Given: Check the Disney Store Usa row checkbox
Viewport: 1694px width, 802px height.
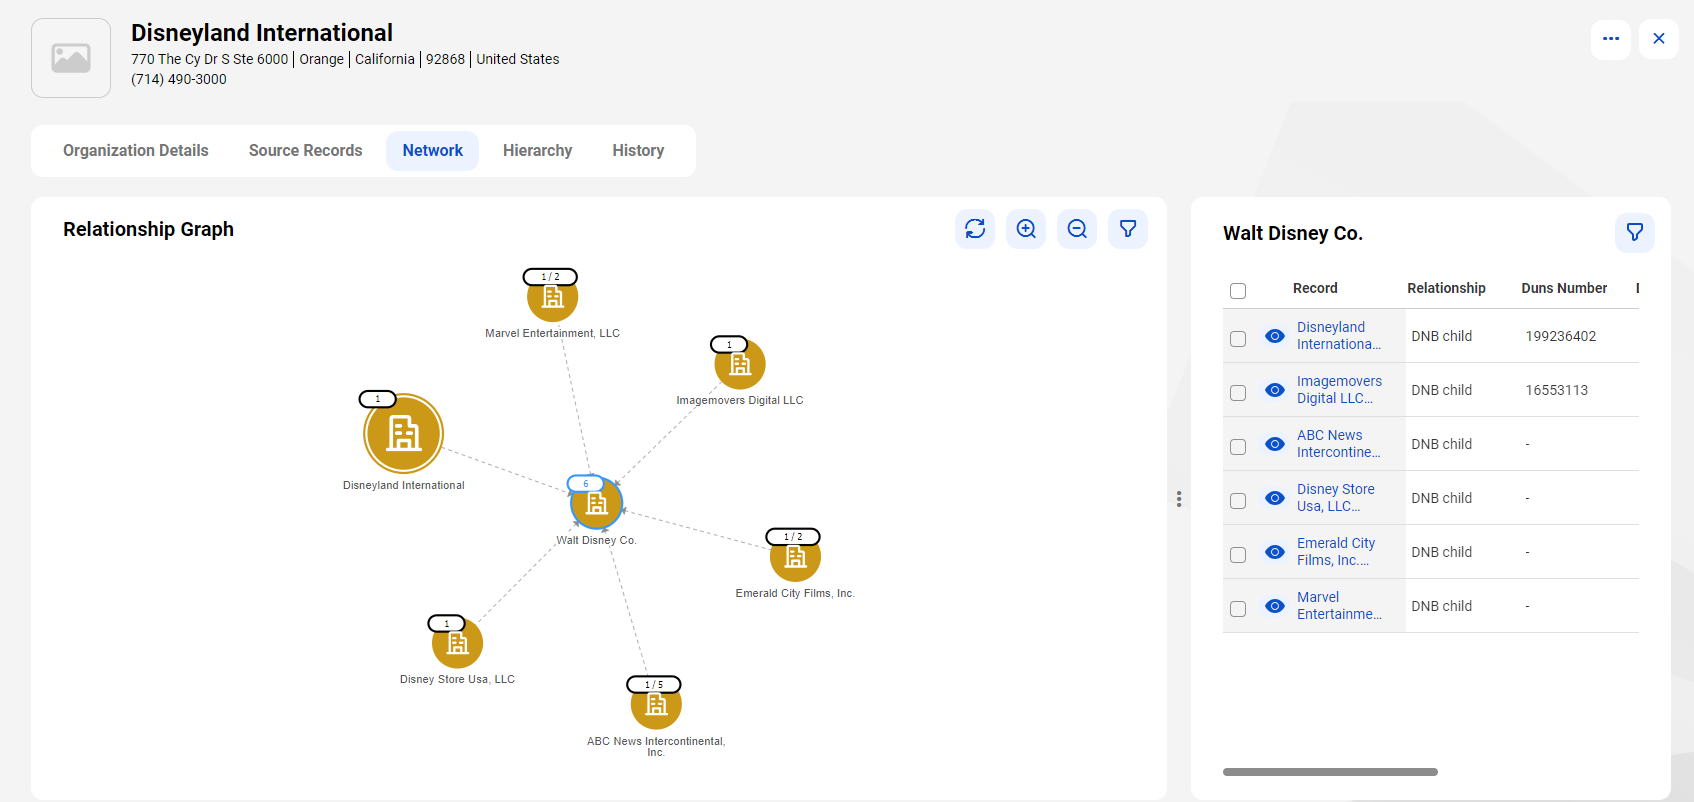Looking at the screenshot, I should click(x=1238, y=501).
